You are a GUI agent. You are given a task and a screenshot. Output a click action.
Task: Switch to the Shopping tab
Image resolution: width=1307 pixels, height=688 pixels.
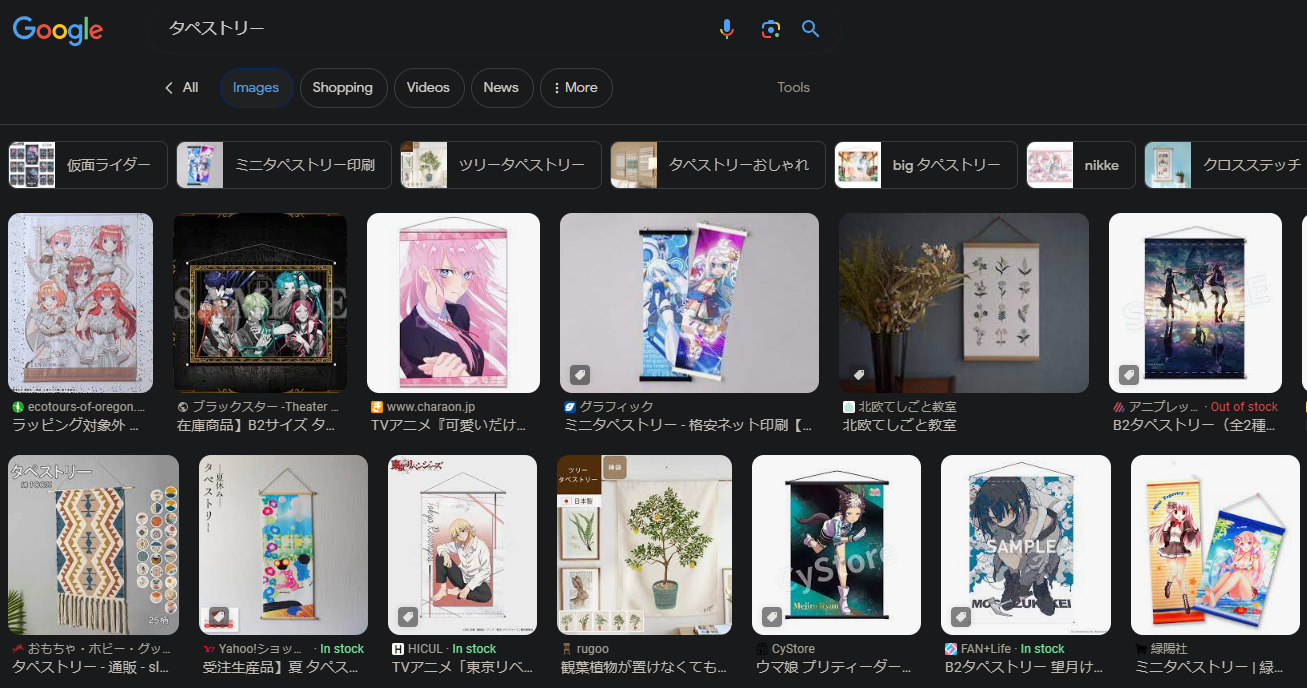pos(343,88)
